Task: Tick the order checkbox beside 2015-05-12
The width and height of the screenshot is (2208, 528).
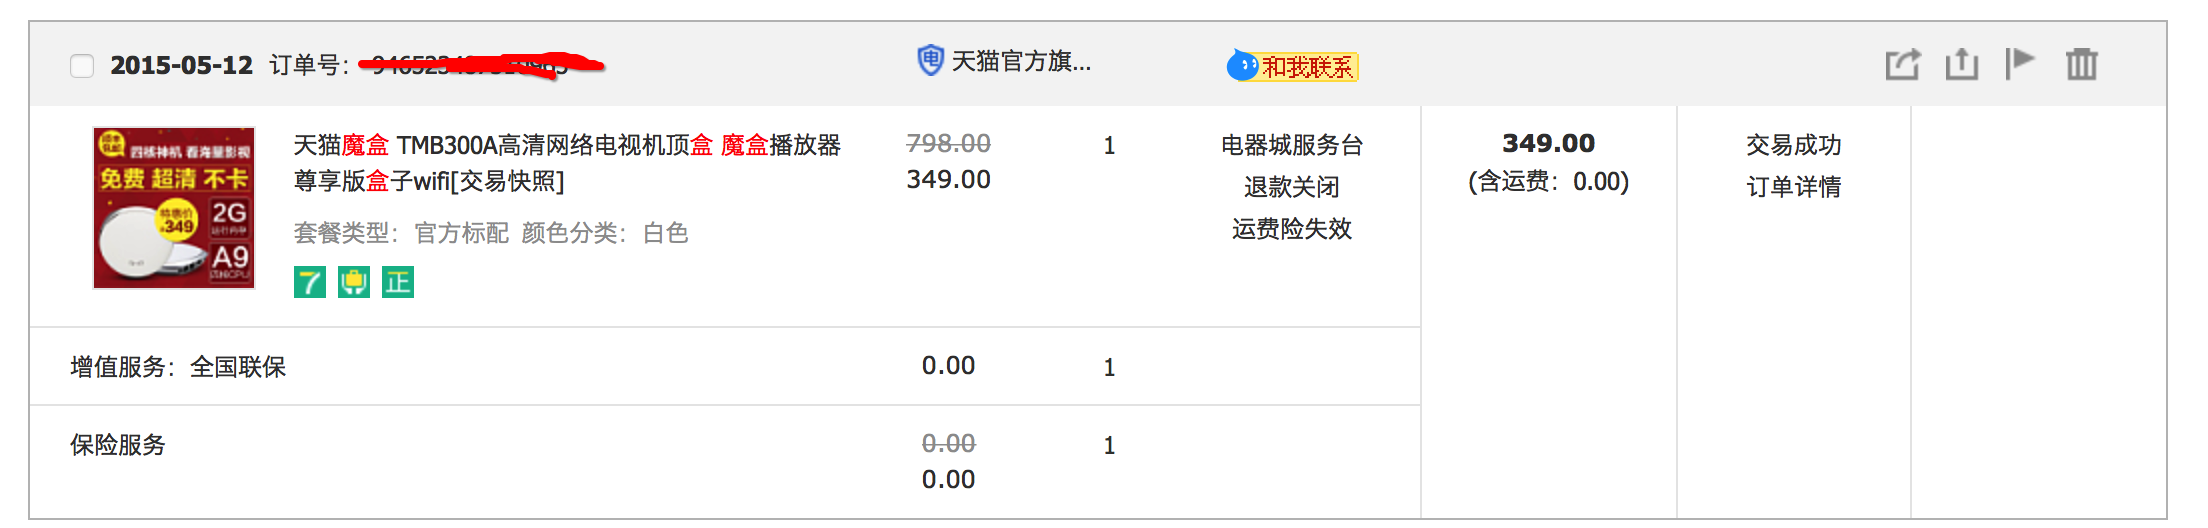Action: 82,66
